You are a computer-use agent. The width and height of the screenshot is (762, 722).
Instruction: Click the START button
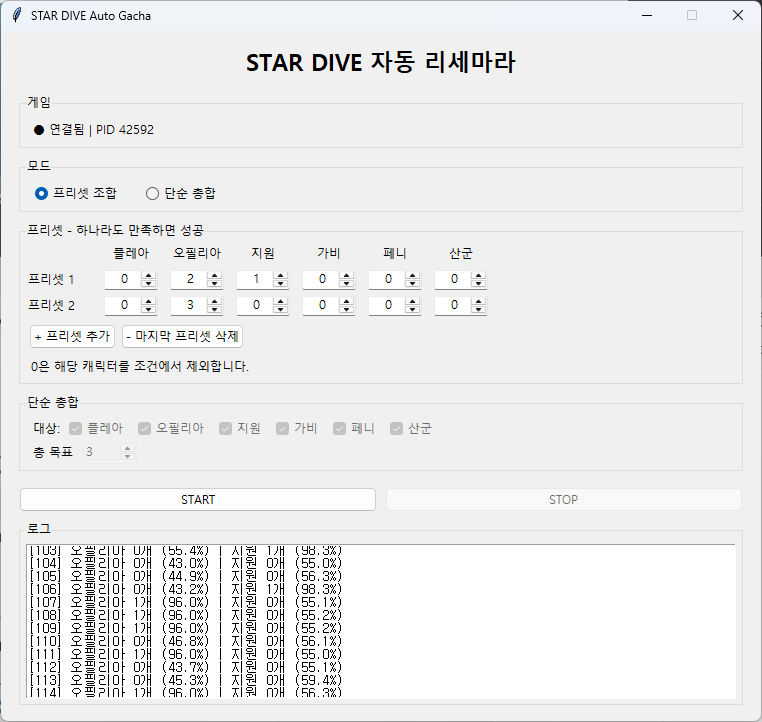(198, 499)
